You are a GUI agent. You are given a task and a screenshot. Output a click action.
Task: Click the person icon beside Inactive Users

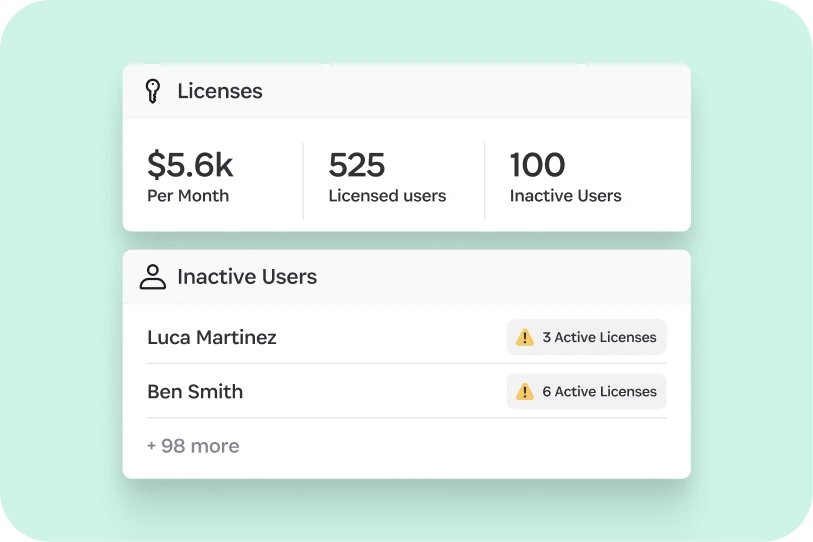coord(152,276)
